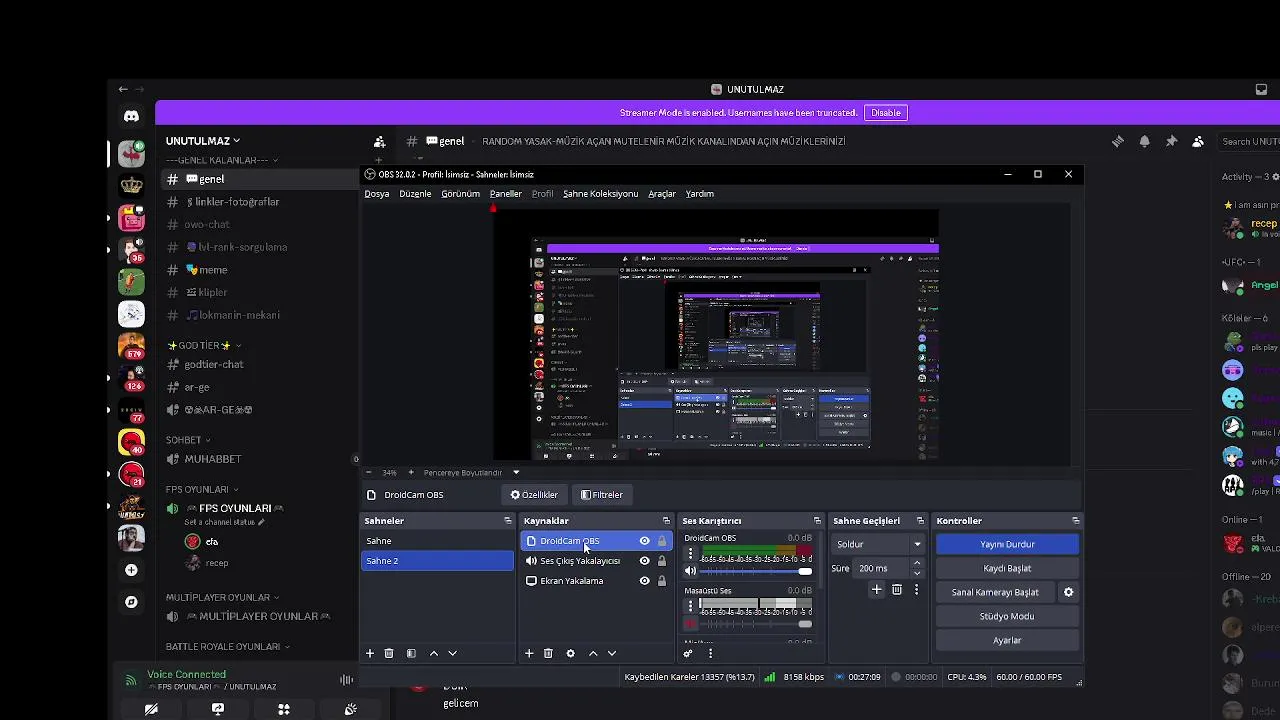Open Discord pinned messages icon
This screenshot has height=720, width=1280.
pyautogui.click(x=1171, y=141)
